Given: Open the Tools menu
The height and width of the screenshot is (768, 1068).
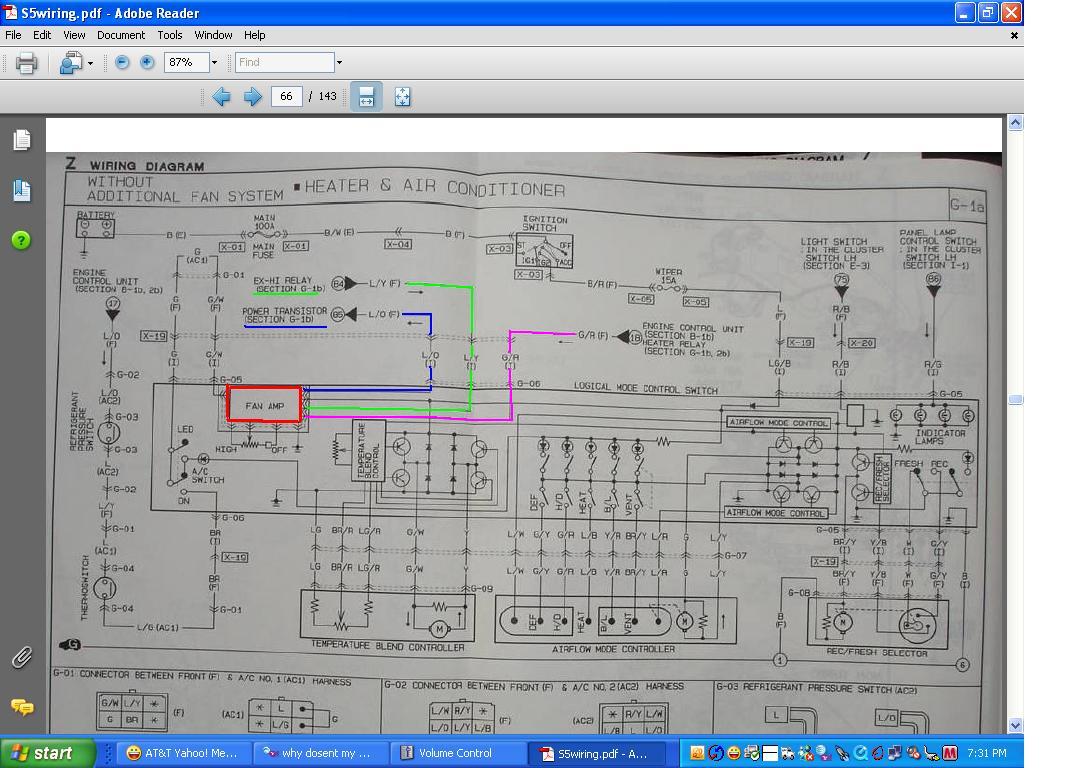Looking at the screenshot, I should click(x=170, y=35).
